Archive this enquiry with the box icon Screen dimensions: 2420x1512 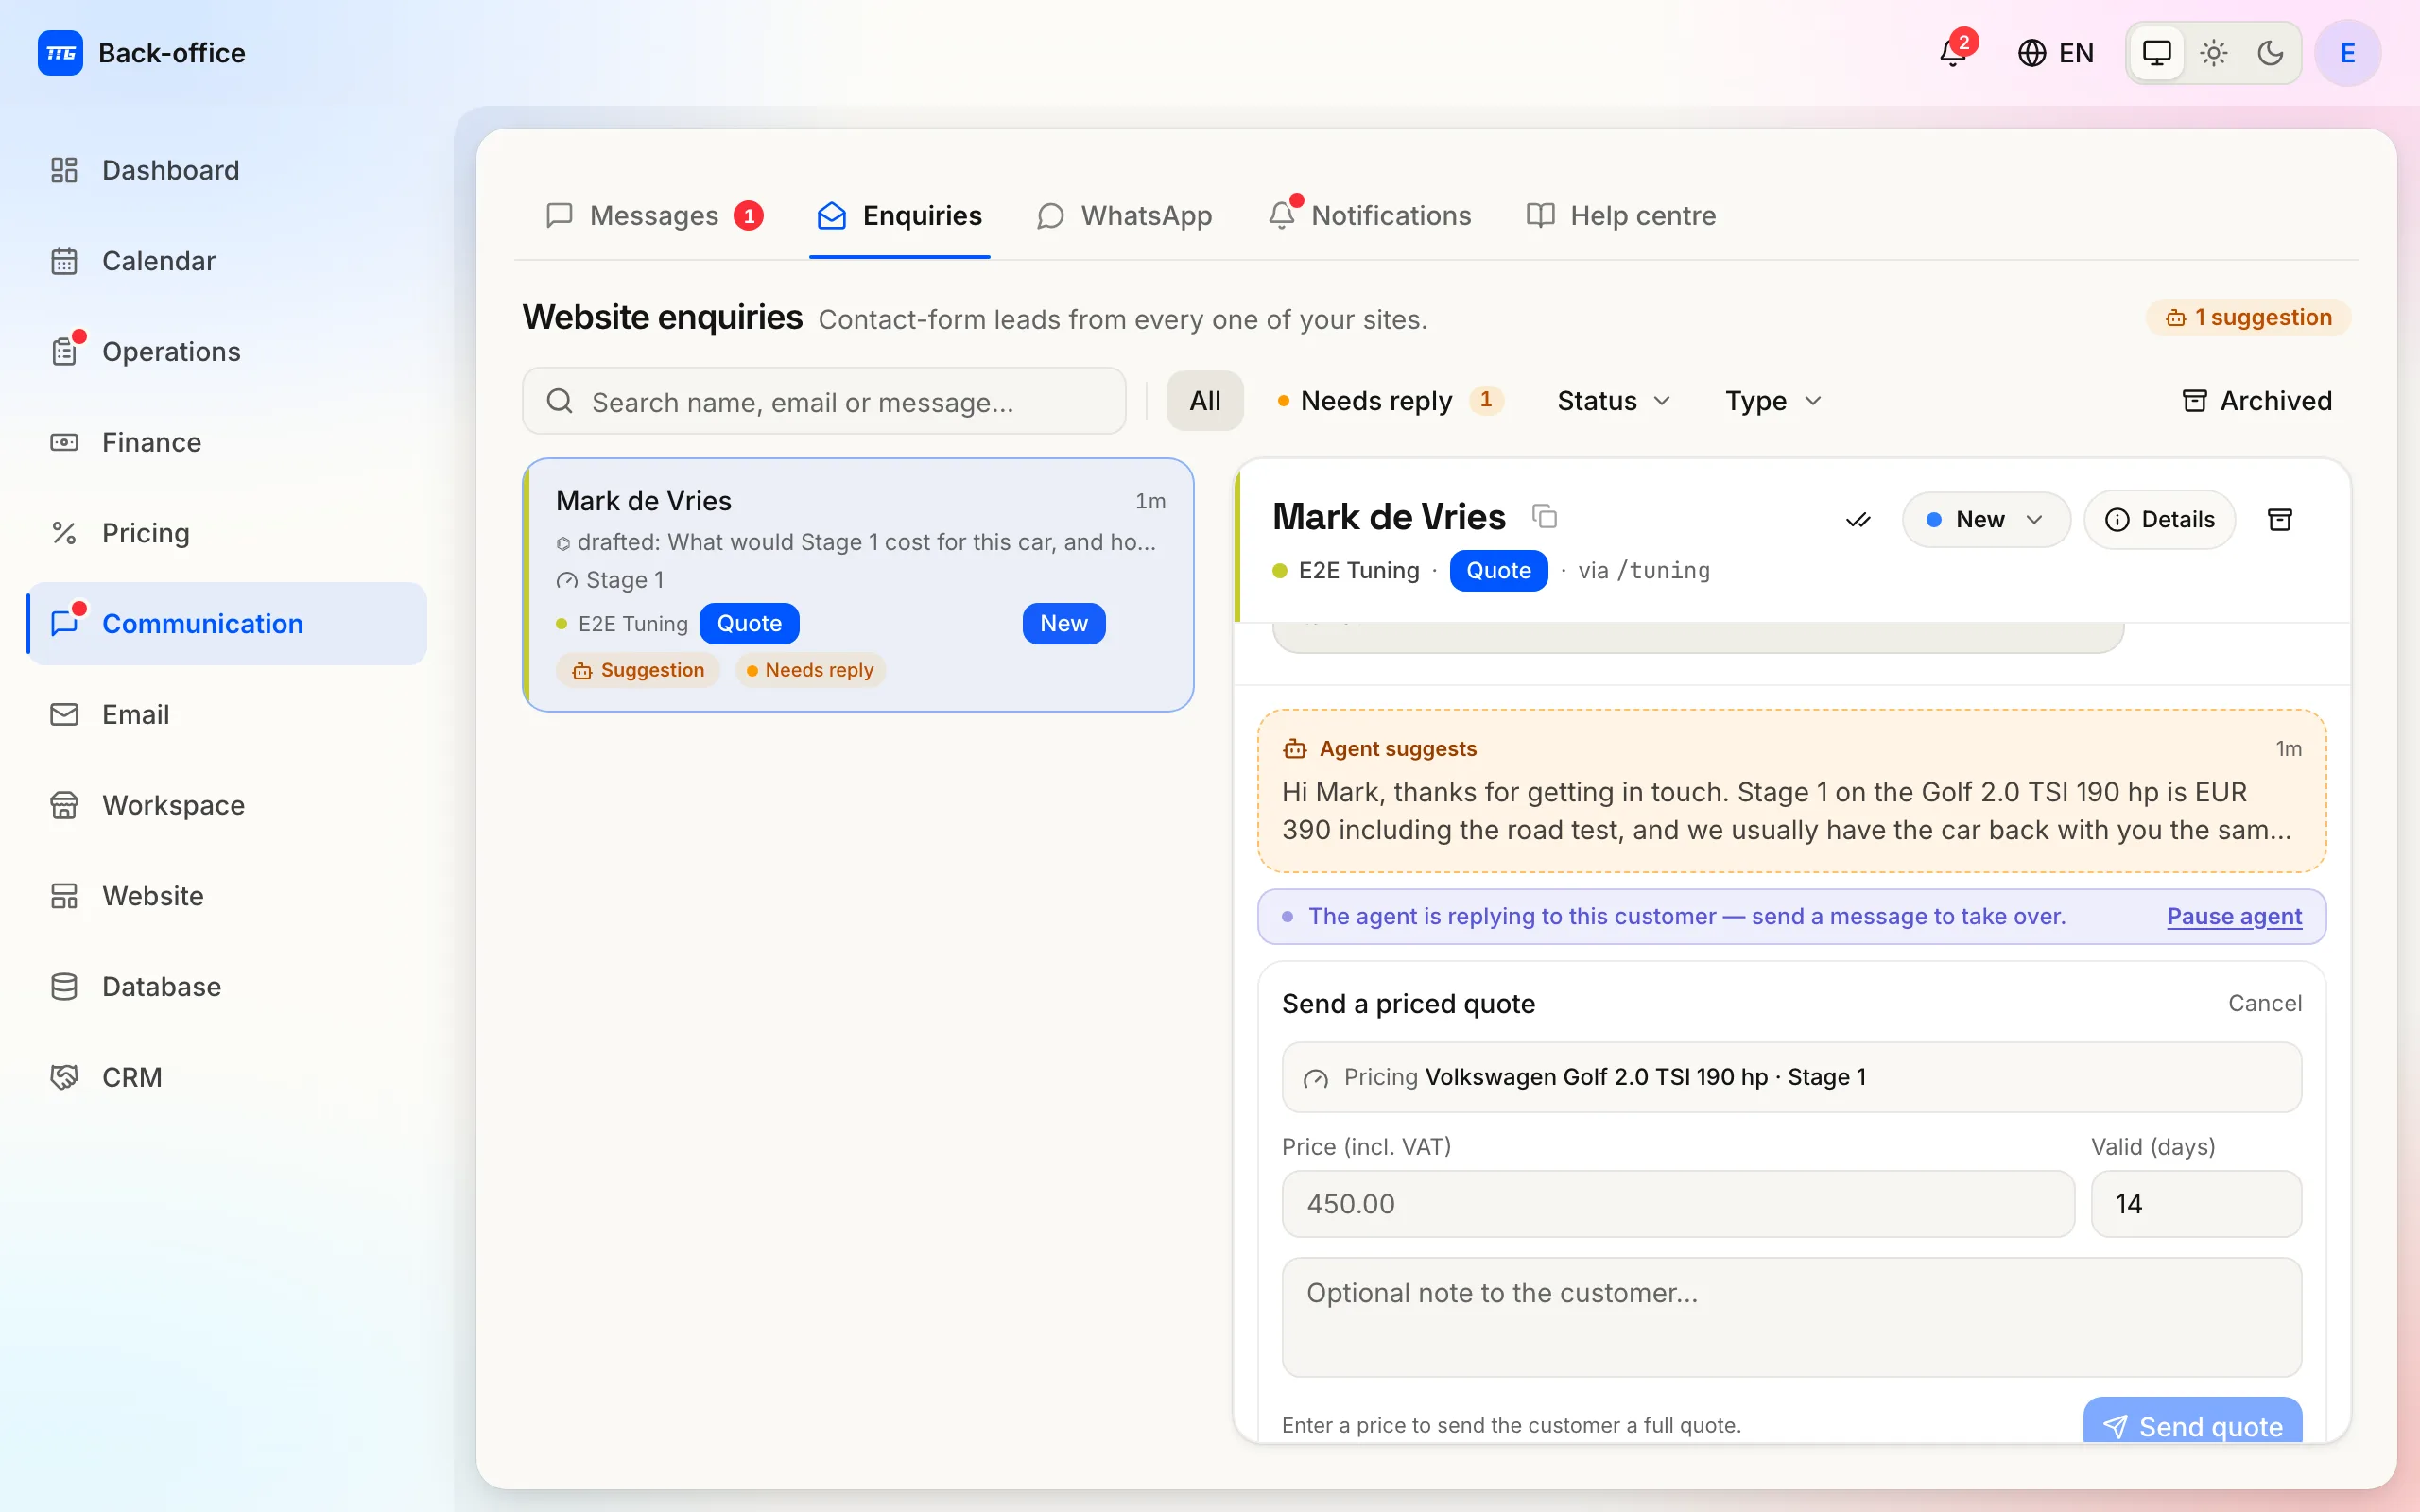(x=2280, y=520)
